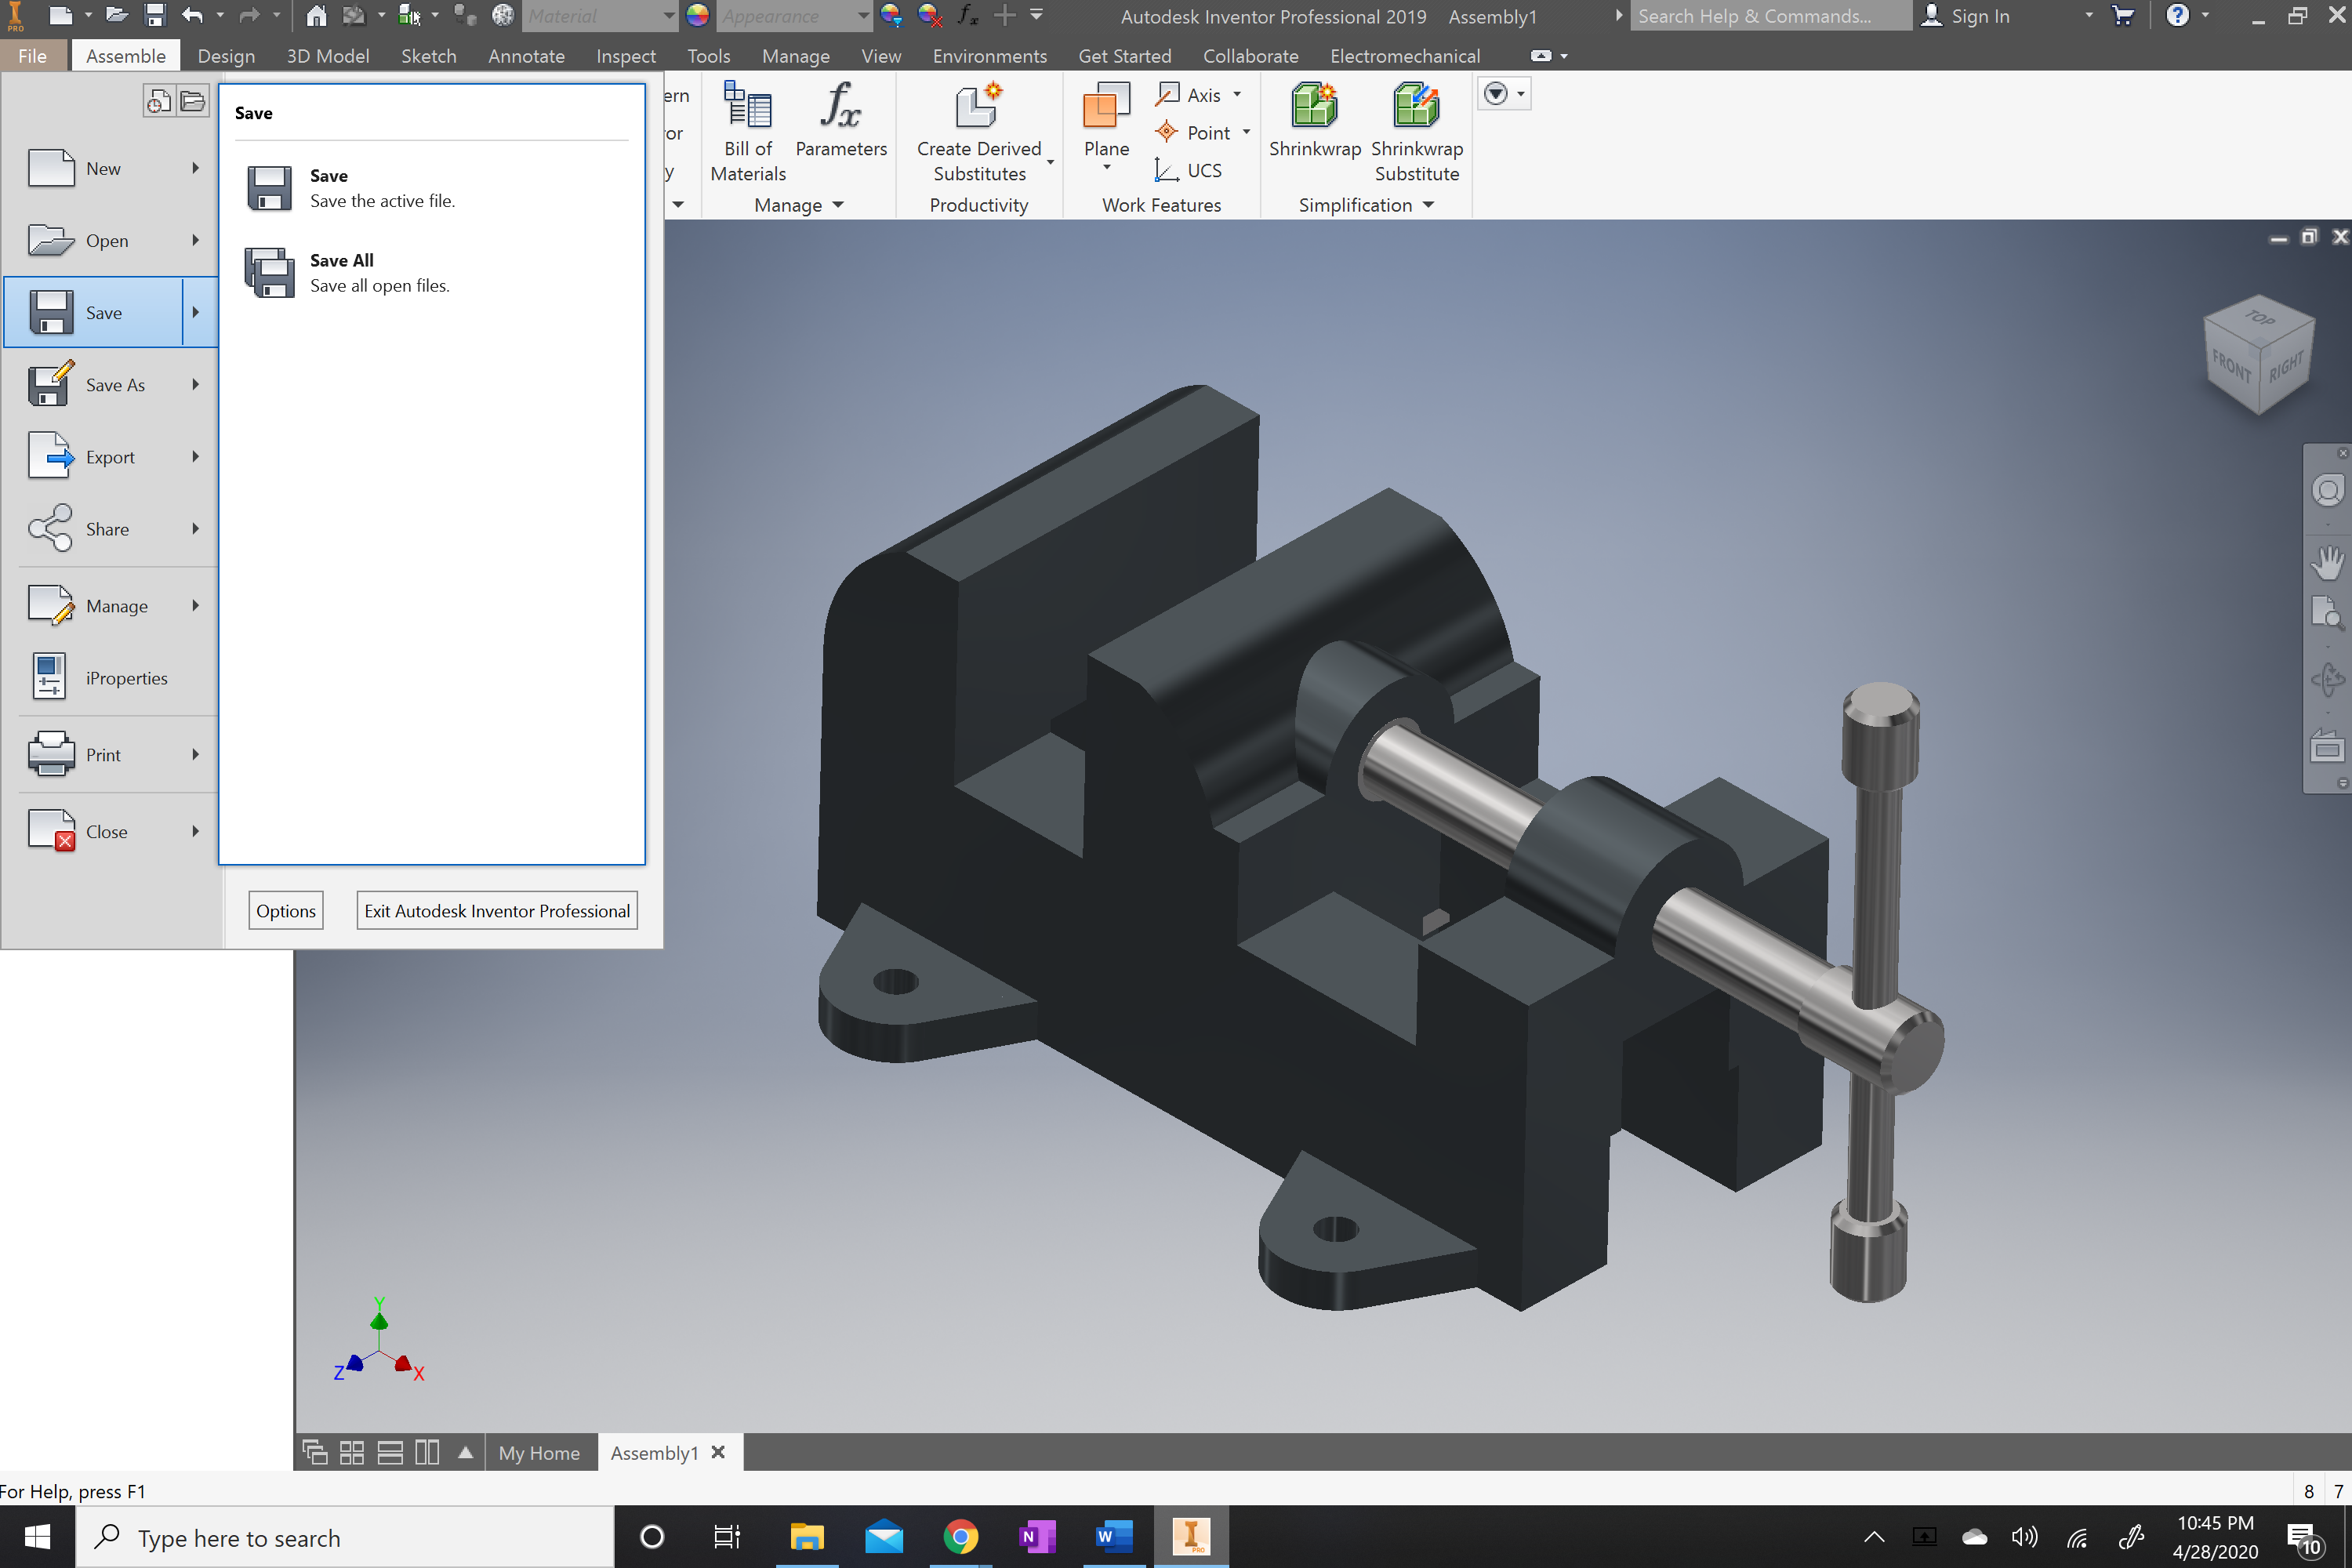Image resolution: width=2352 pixels, height=1568 pixels.
Task: Expand the Save As submenu arrow
Action: click(196, 384)
